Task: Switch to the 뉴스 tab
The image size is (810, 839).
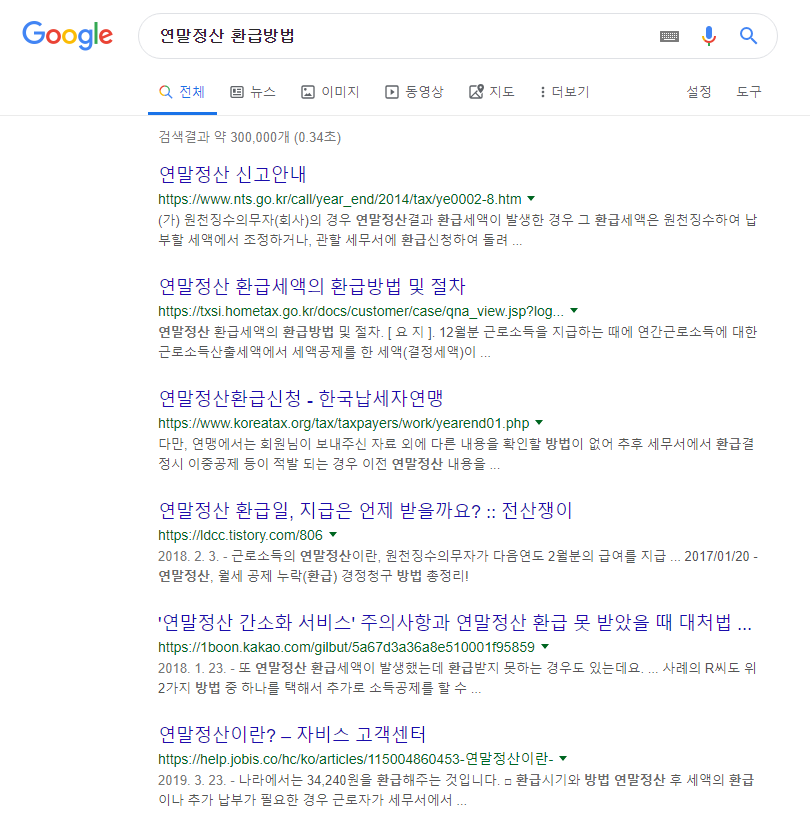Action: pos(253,92)
